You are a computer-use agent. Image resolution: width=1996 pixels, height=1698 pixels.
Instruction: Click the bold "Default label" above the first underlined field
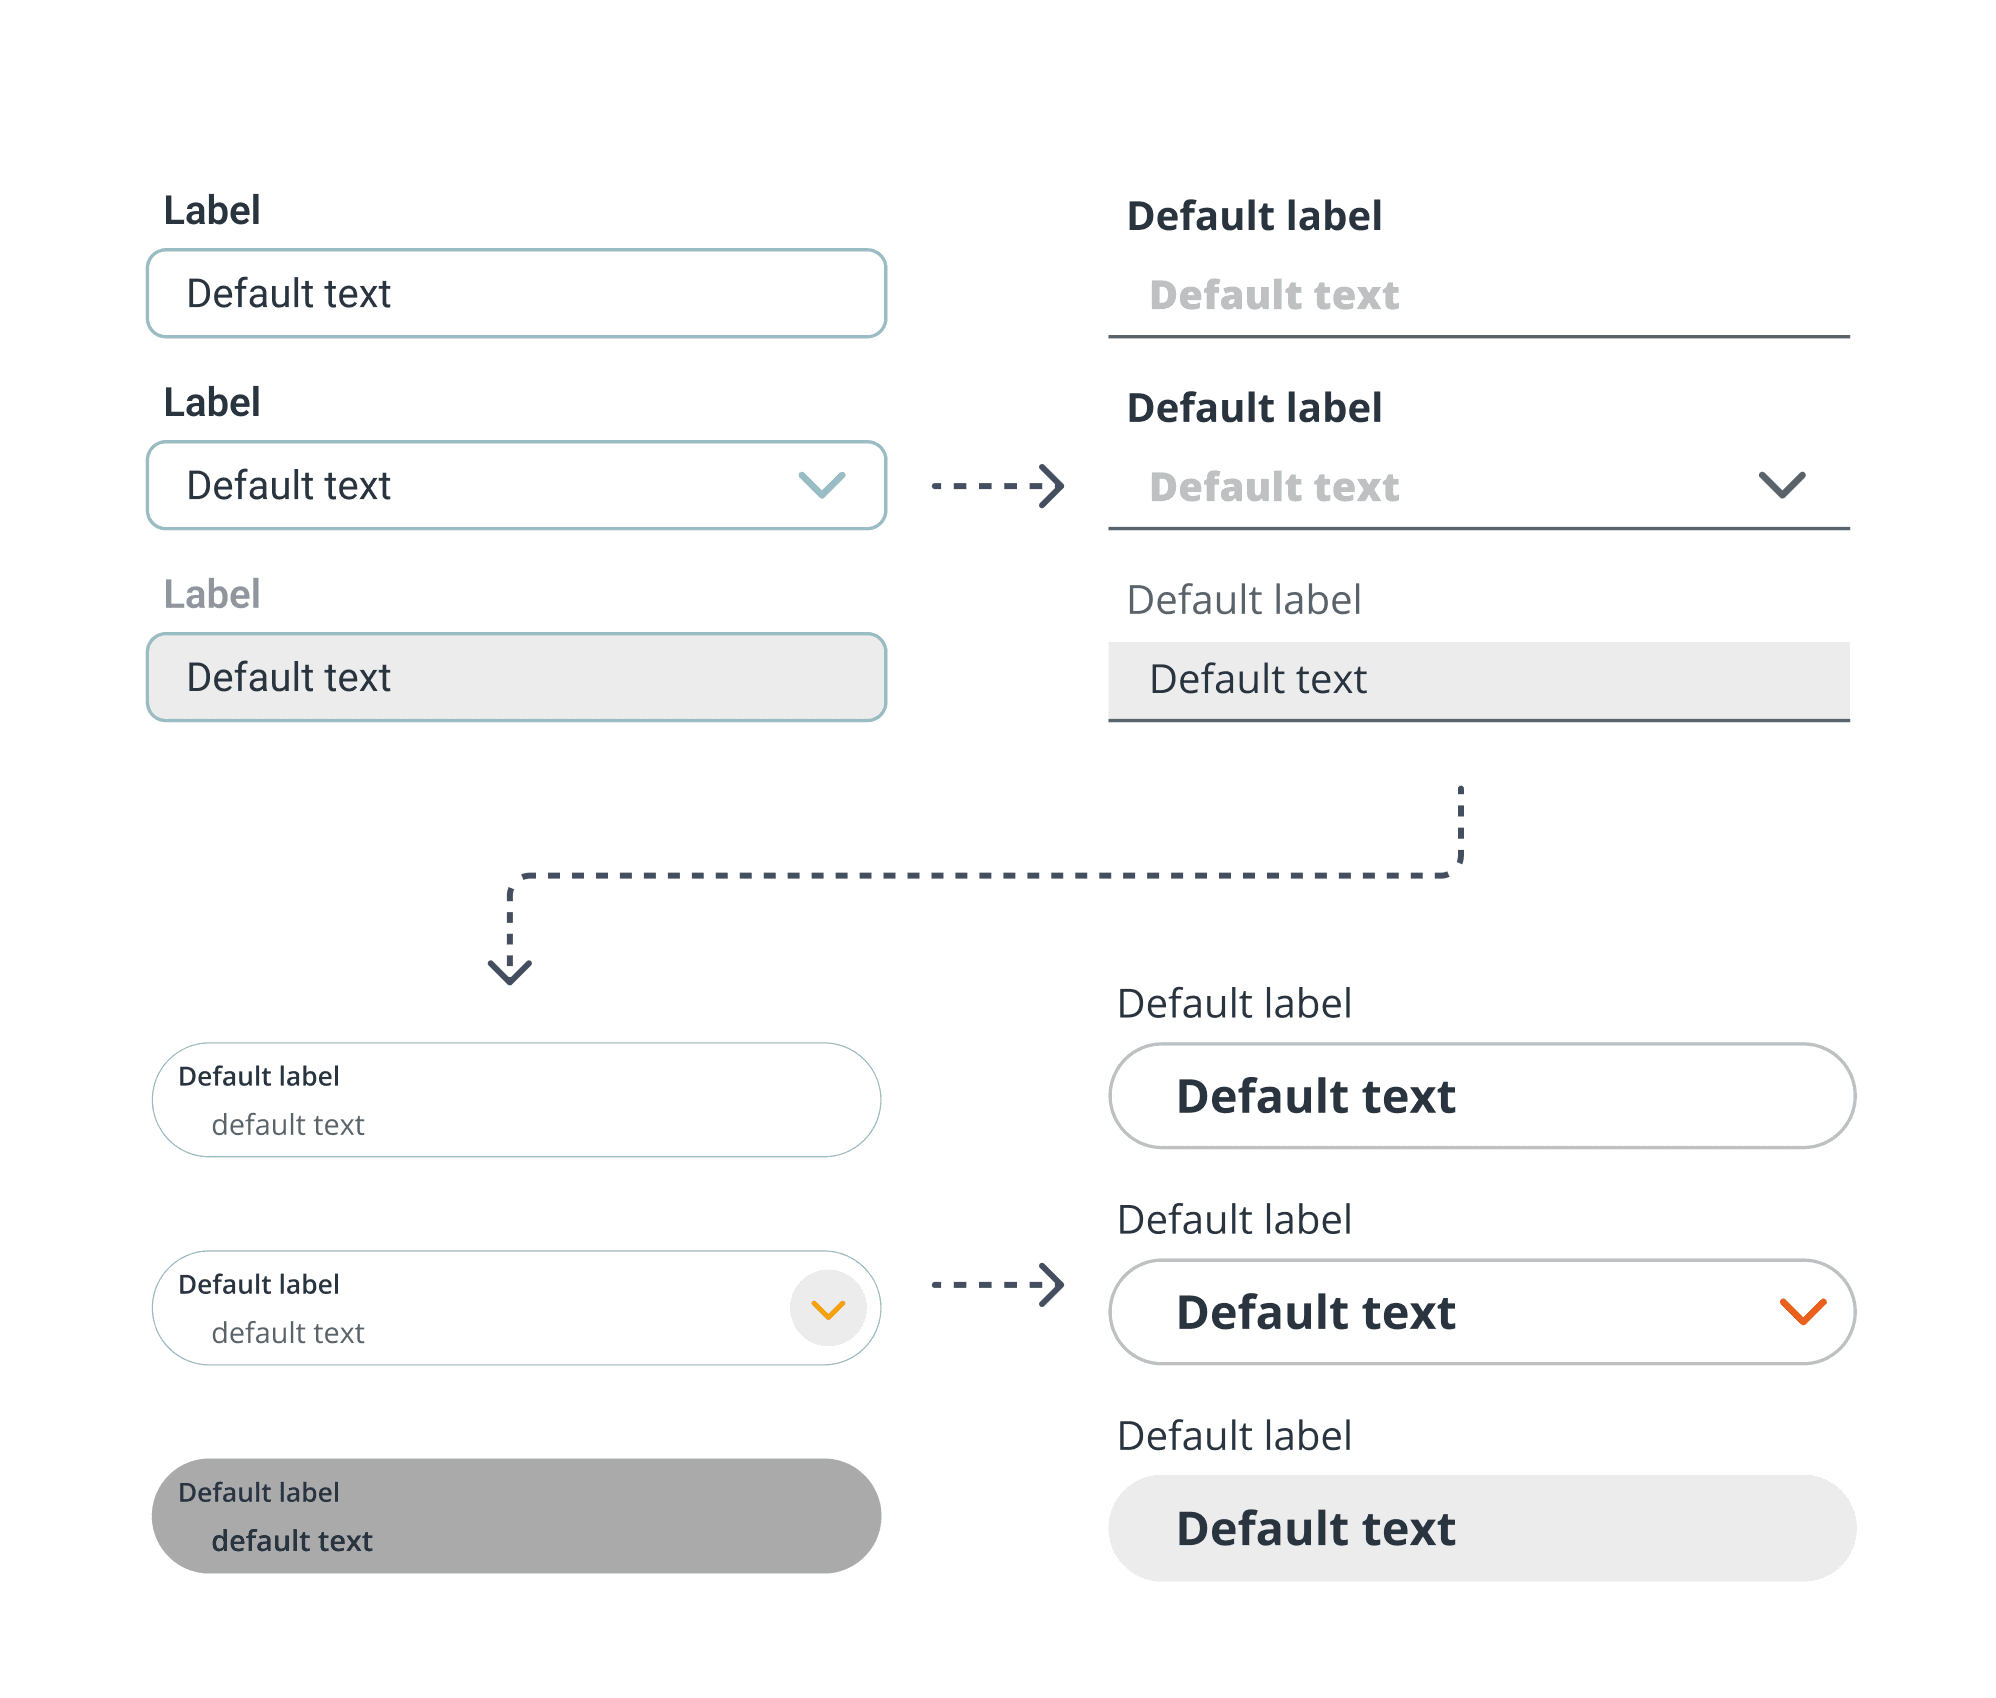tap(1254, 216)
